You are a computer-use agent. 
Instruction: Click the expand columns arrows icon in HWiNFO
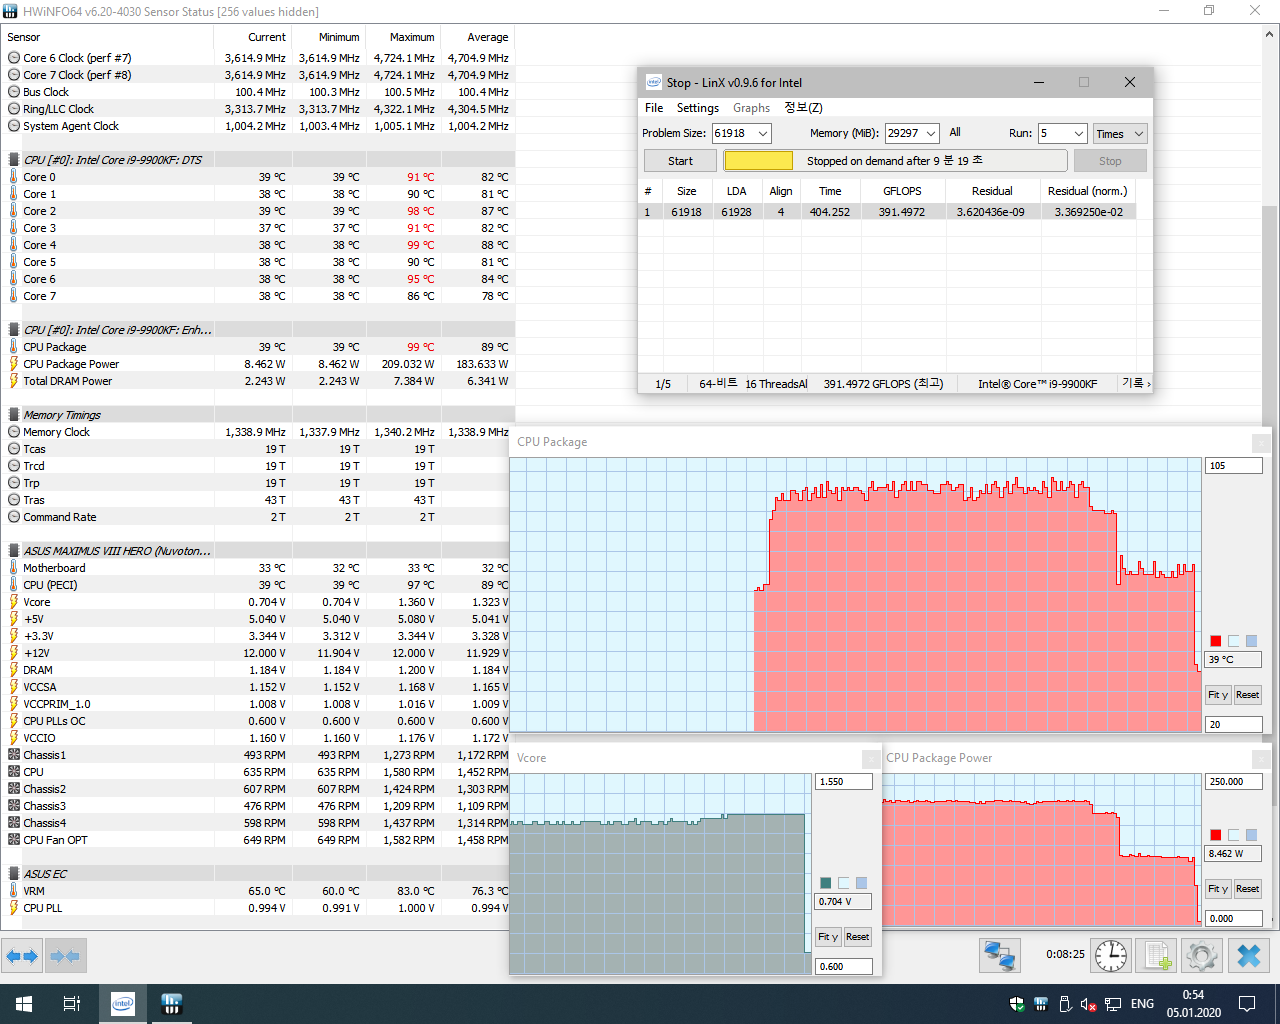[22, 956]
